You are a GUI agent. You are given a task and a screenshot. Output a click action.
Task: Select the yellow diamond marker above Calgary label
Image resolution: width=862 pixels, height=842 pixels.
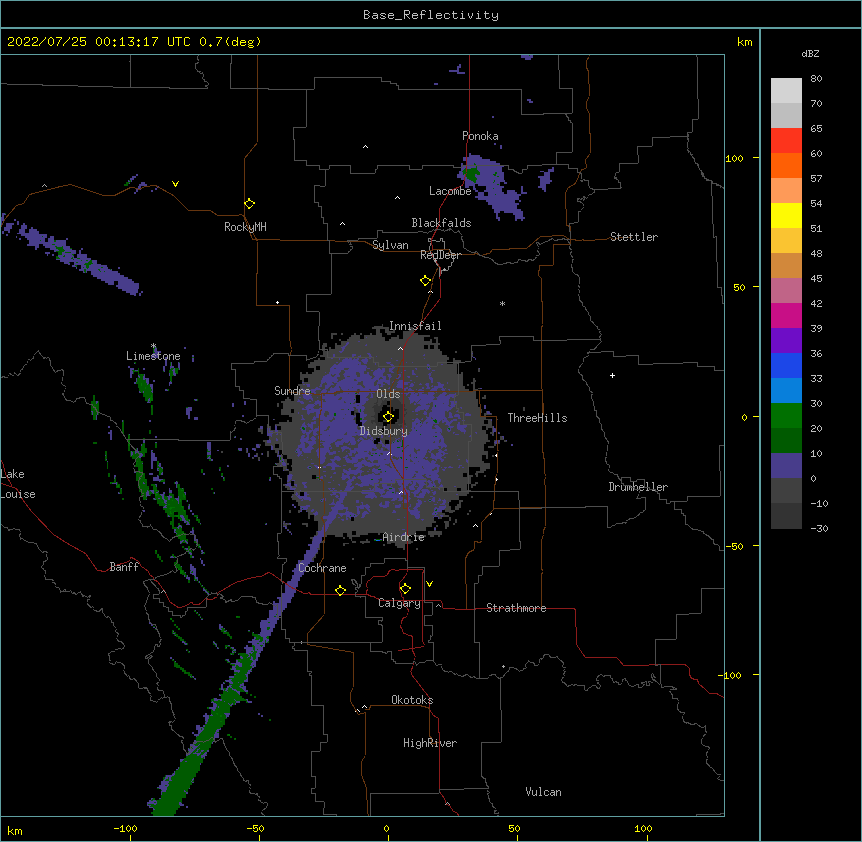pyautogui.click(x=405, y=589)
